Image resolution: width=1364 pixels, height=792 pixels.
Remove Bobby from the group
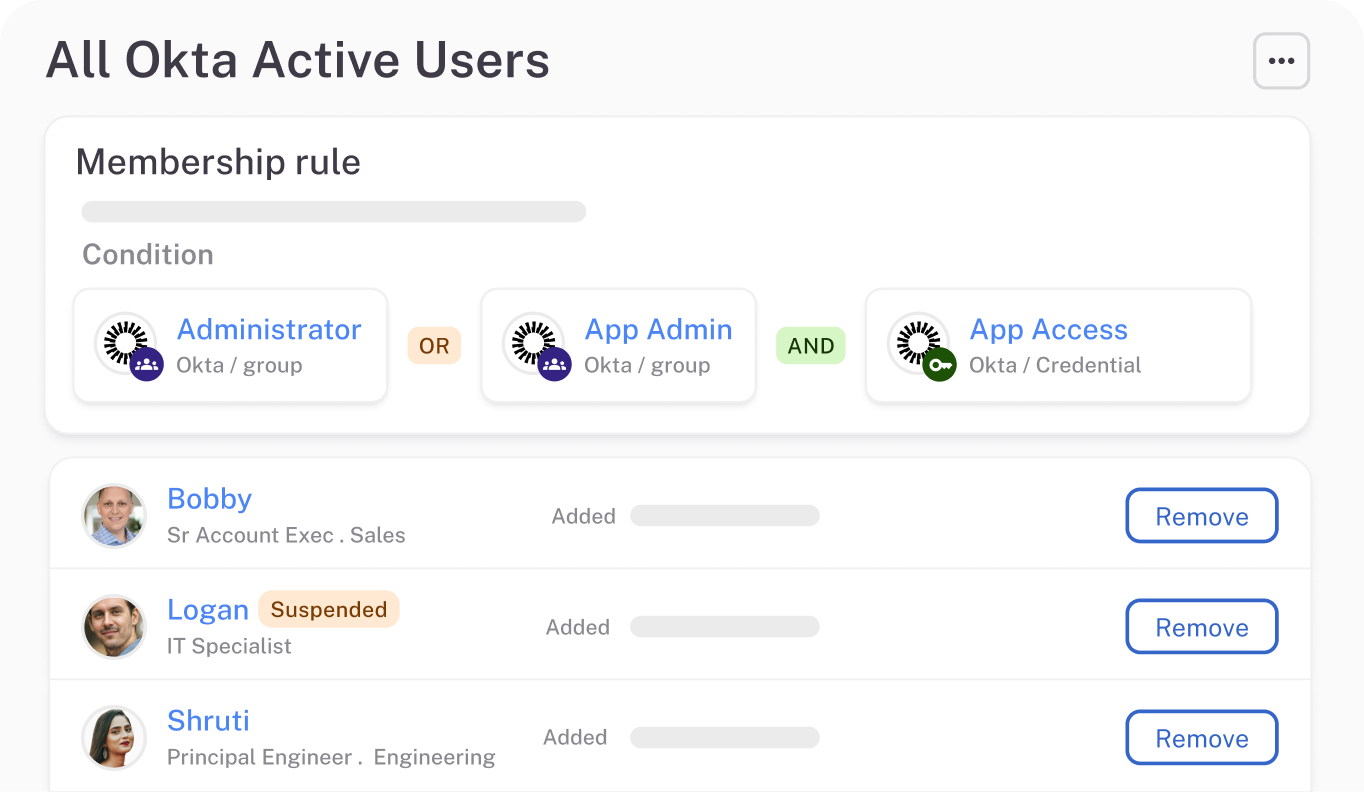1201,516
